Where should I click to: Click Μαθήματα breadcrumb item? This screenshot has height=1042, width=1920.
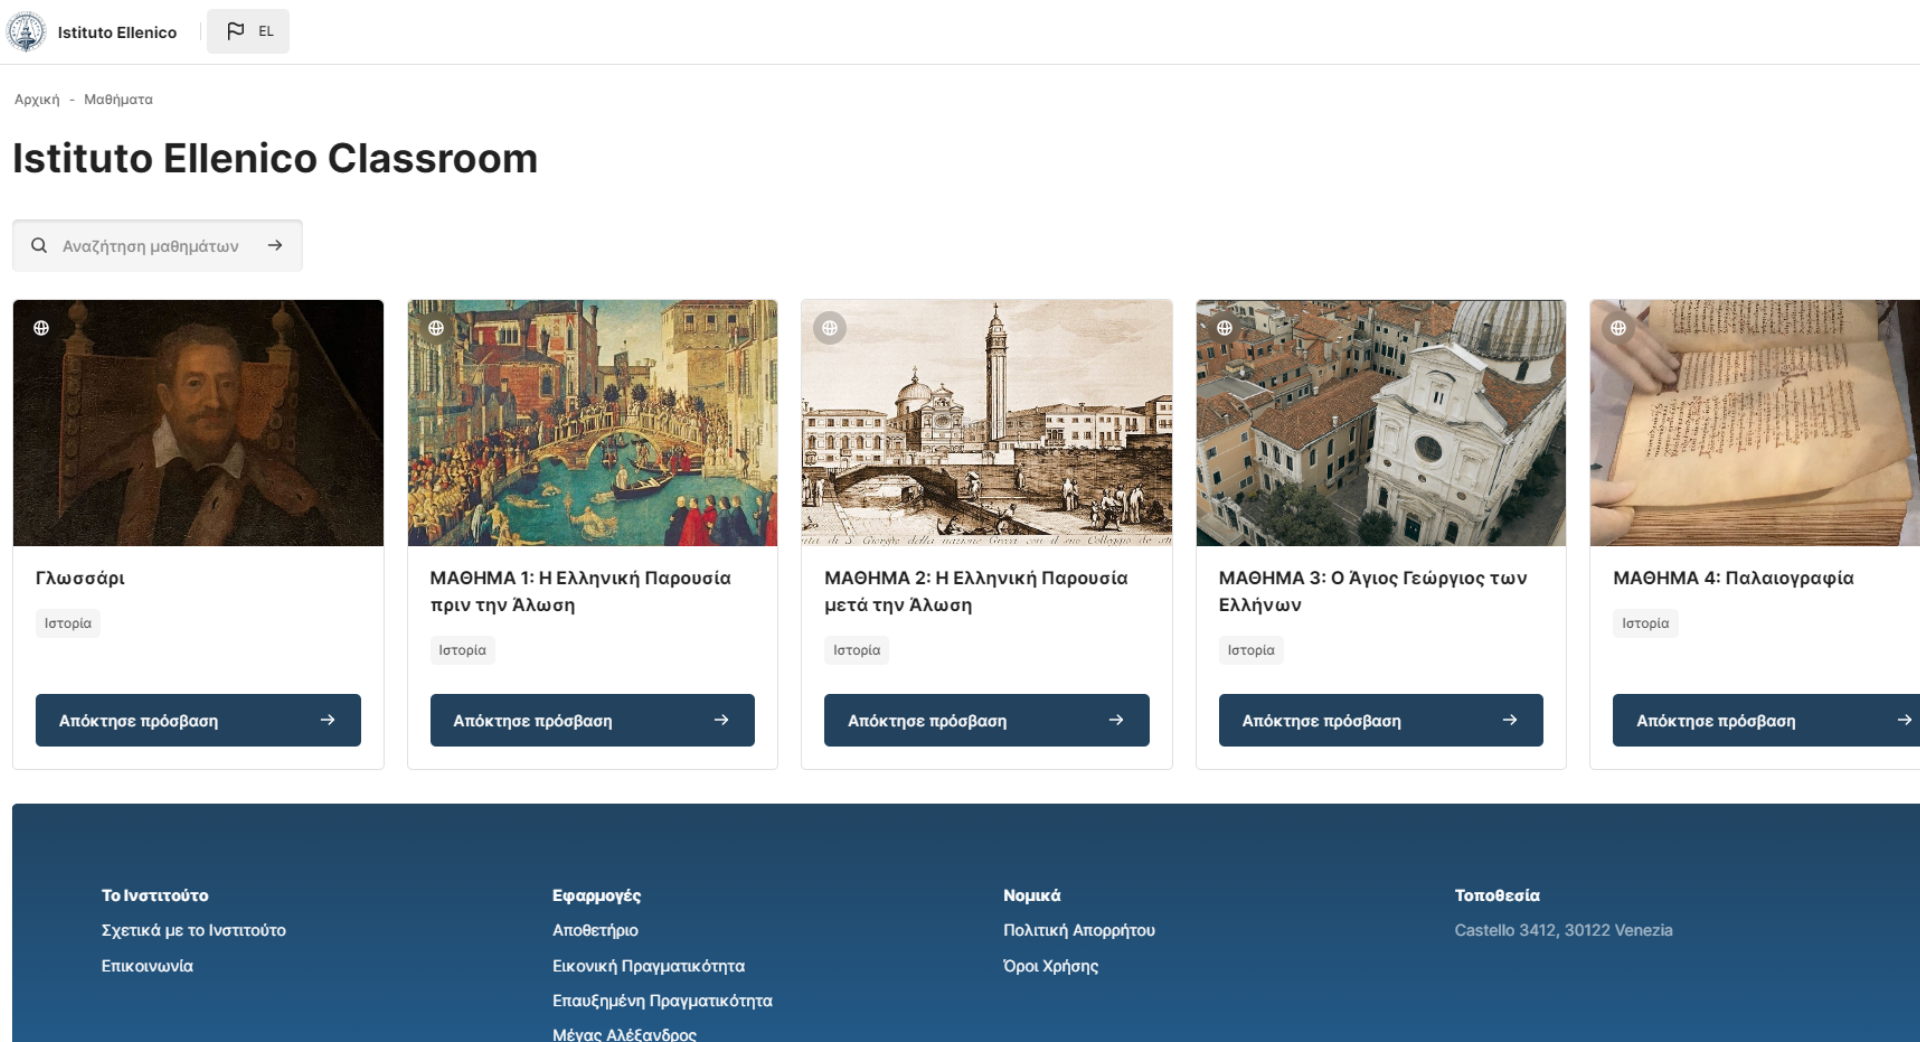(118, 99)
